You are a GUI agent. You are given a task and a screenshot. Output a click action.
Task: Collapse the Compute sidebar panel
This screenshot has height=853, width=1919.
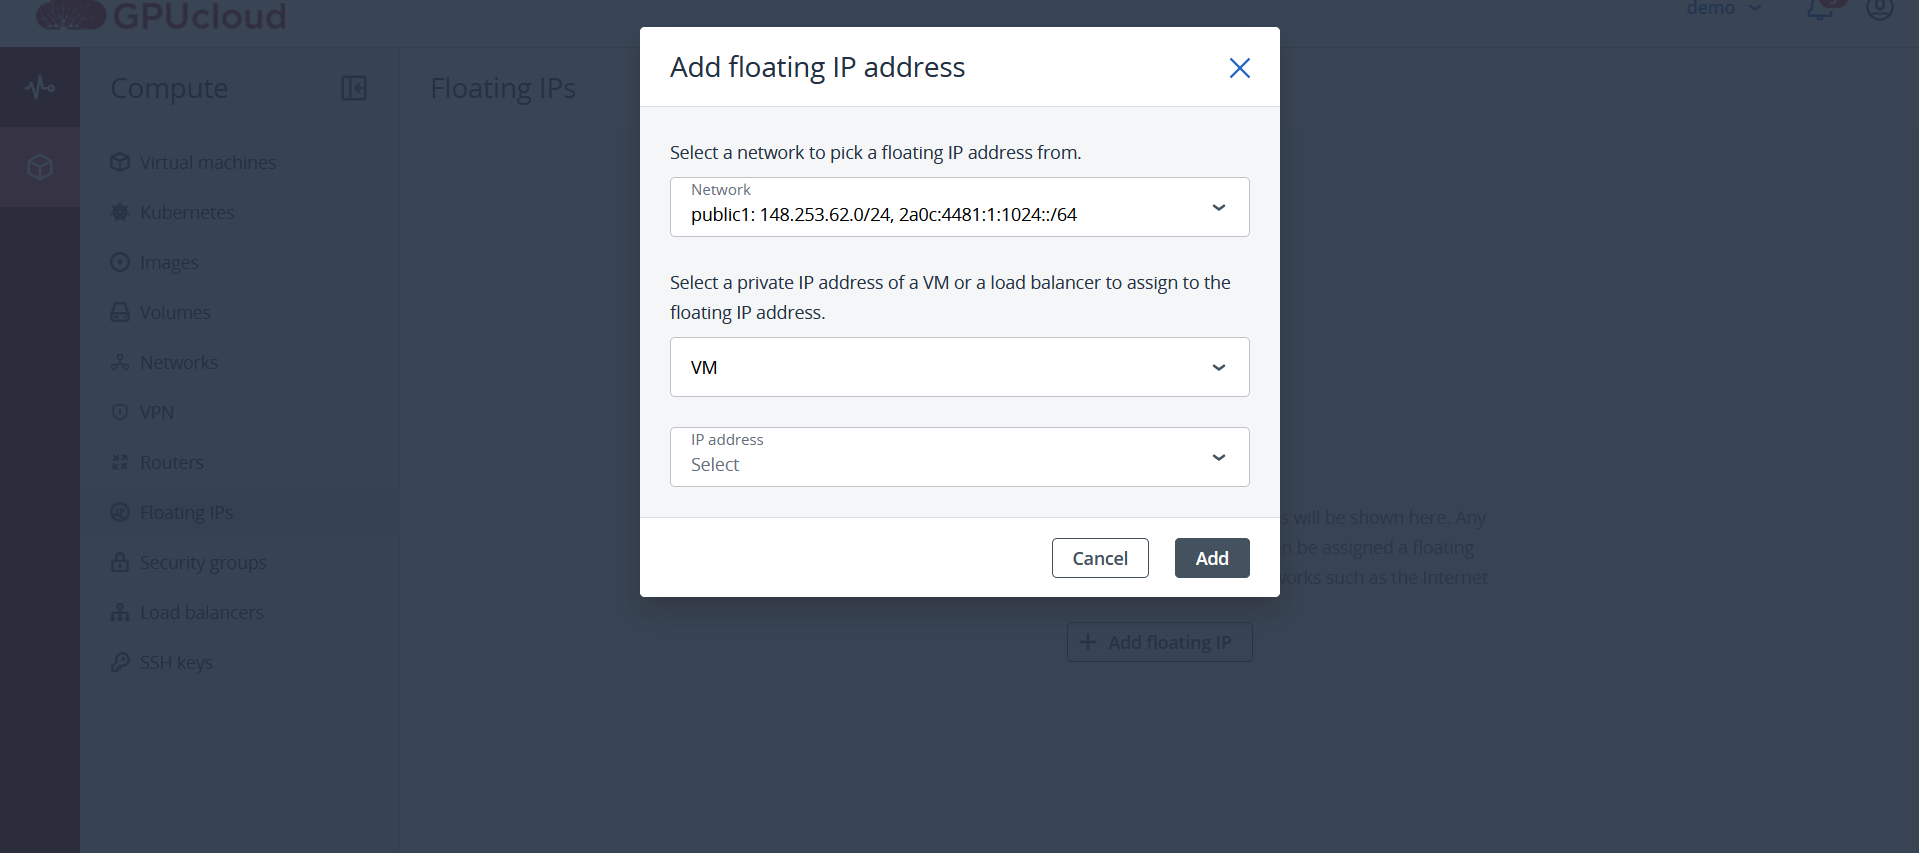[354, 88]
